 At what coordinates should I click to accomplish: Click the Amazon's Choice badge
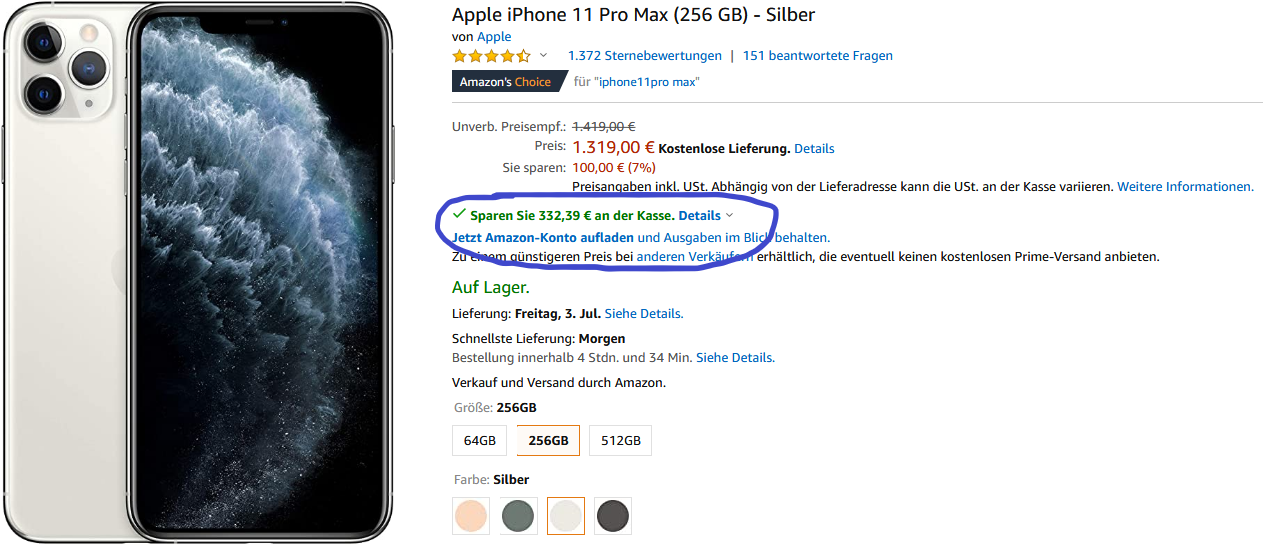pos(505,82)
